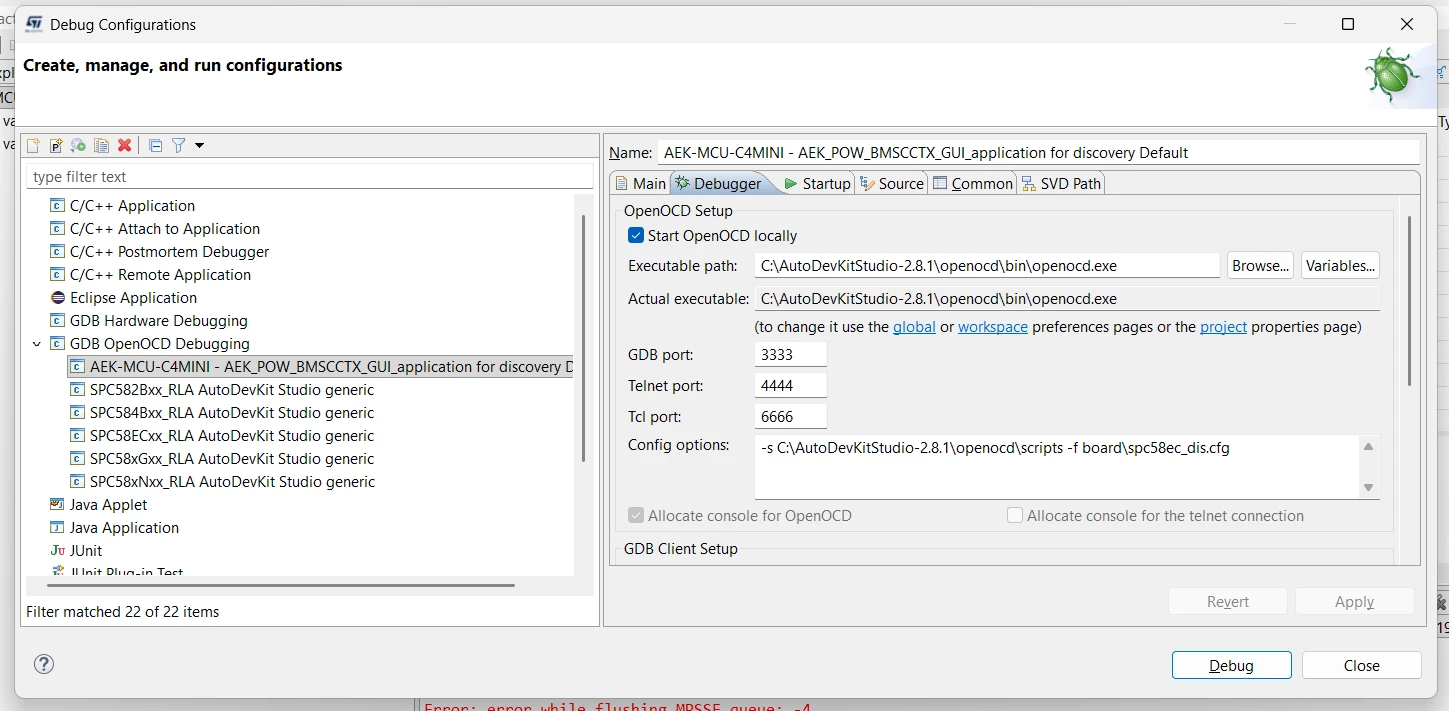Select SPC58ECxx_RLA AutoDevKit Studio generic
The image size is (1449, 711).
(x=232, y=436)
